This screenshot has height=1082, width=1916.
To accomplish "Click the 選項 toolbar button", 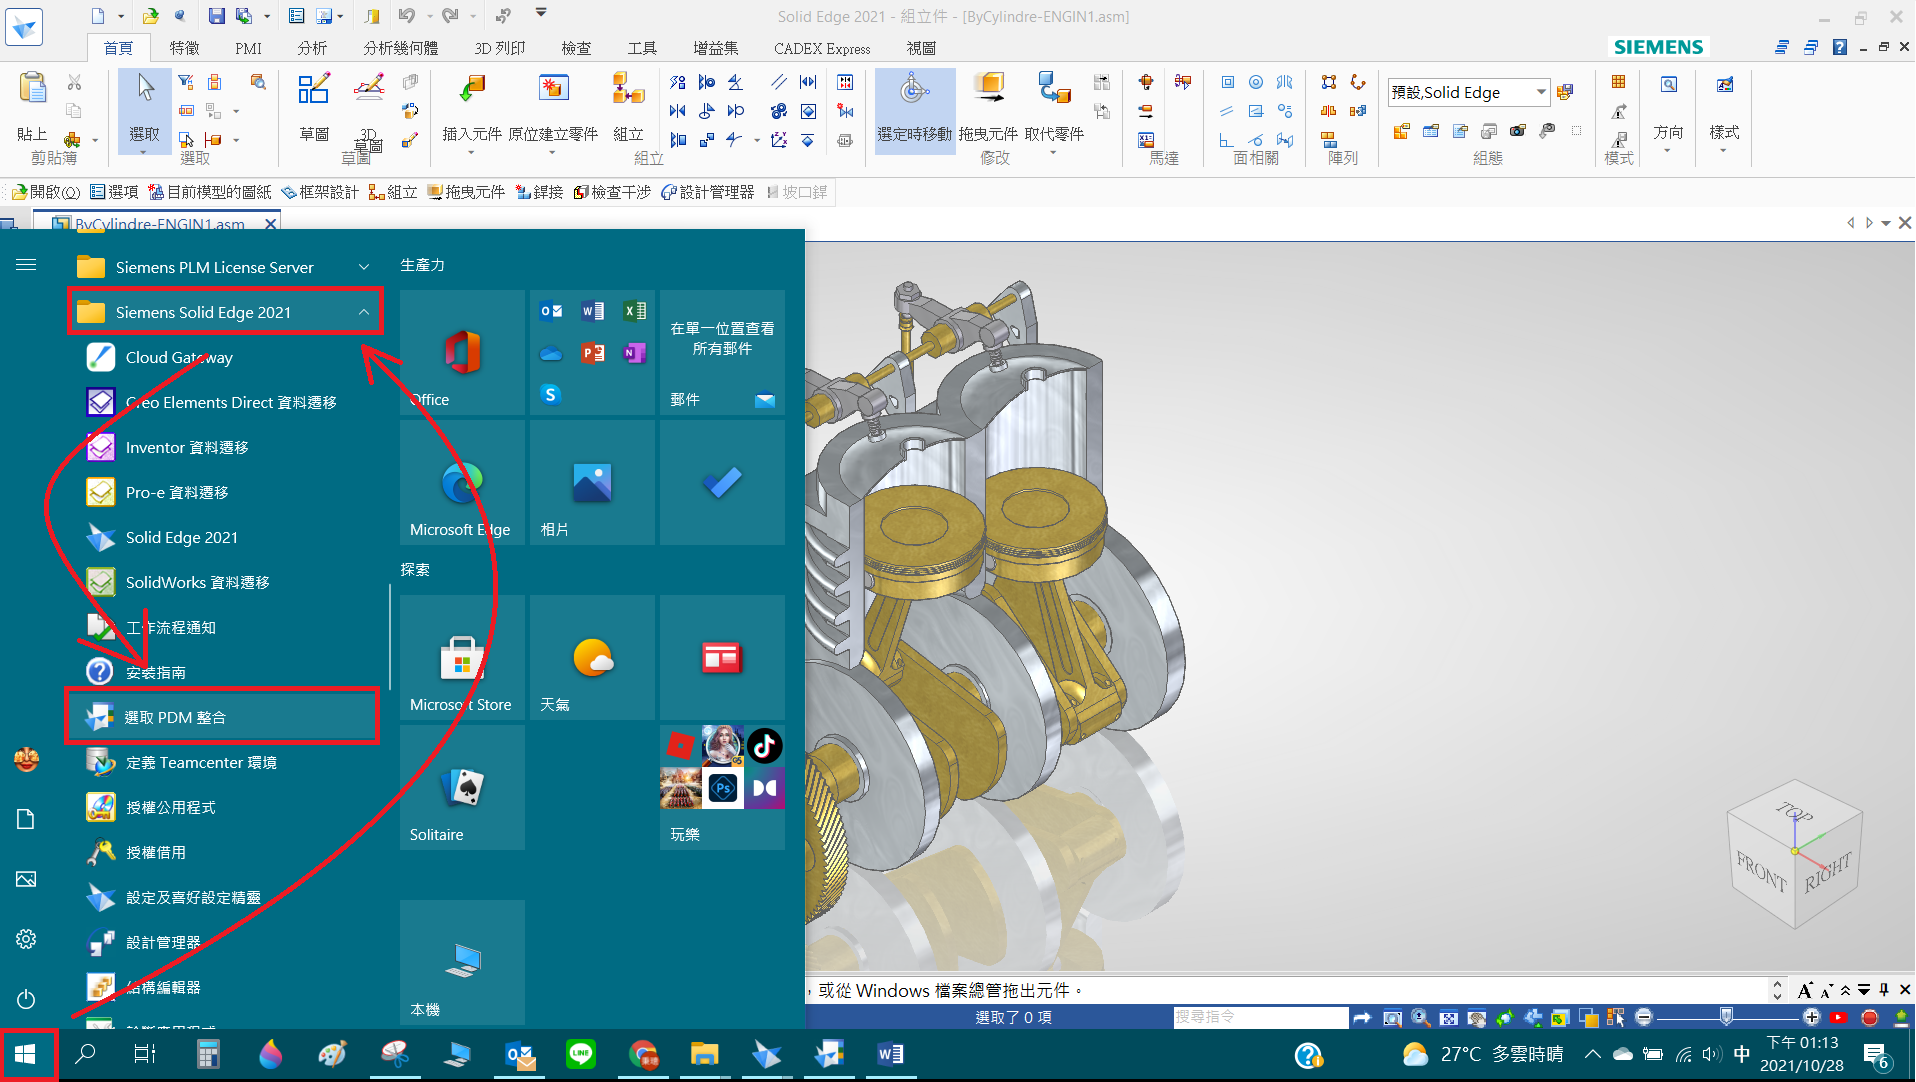I will (x=114, y=192).
